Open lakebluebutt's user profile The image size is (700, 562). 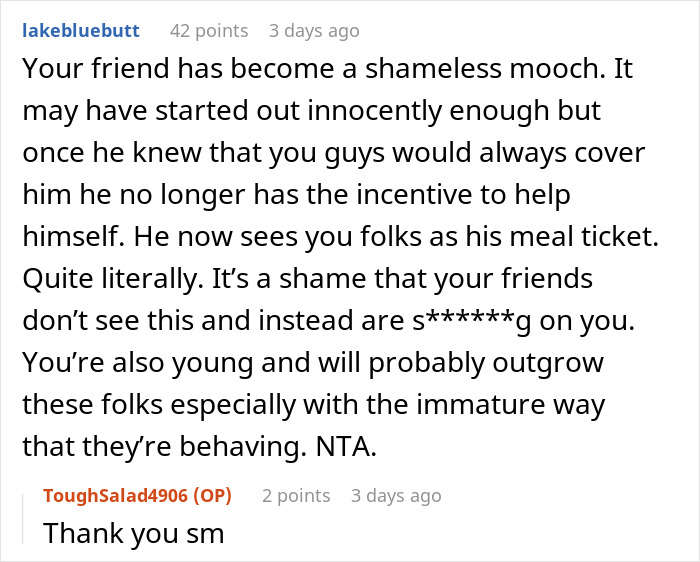[x=81, y=31]
